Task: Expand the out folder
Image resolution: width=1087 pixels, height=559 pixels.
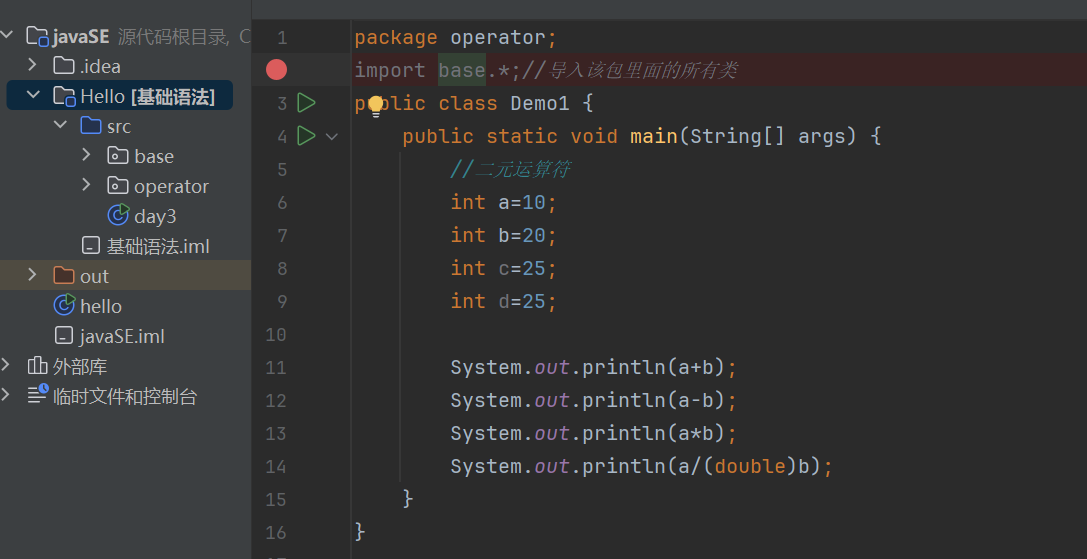Action: tap(32, 275)
